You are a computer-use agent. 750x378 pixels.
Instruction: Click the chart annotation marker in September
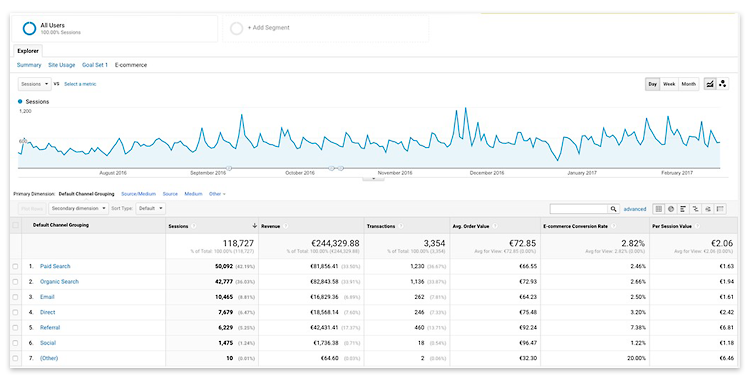[x=229, y=168]
